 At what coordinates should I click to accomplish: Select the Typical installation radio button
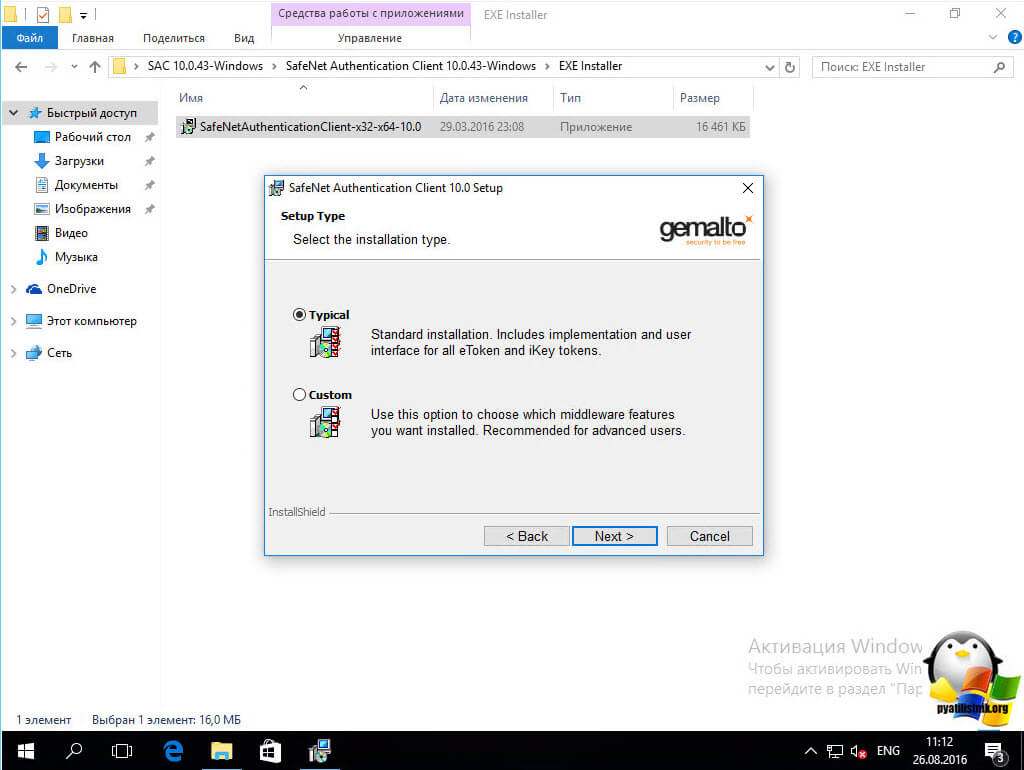(x=299, y=315)
